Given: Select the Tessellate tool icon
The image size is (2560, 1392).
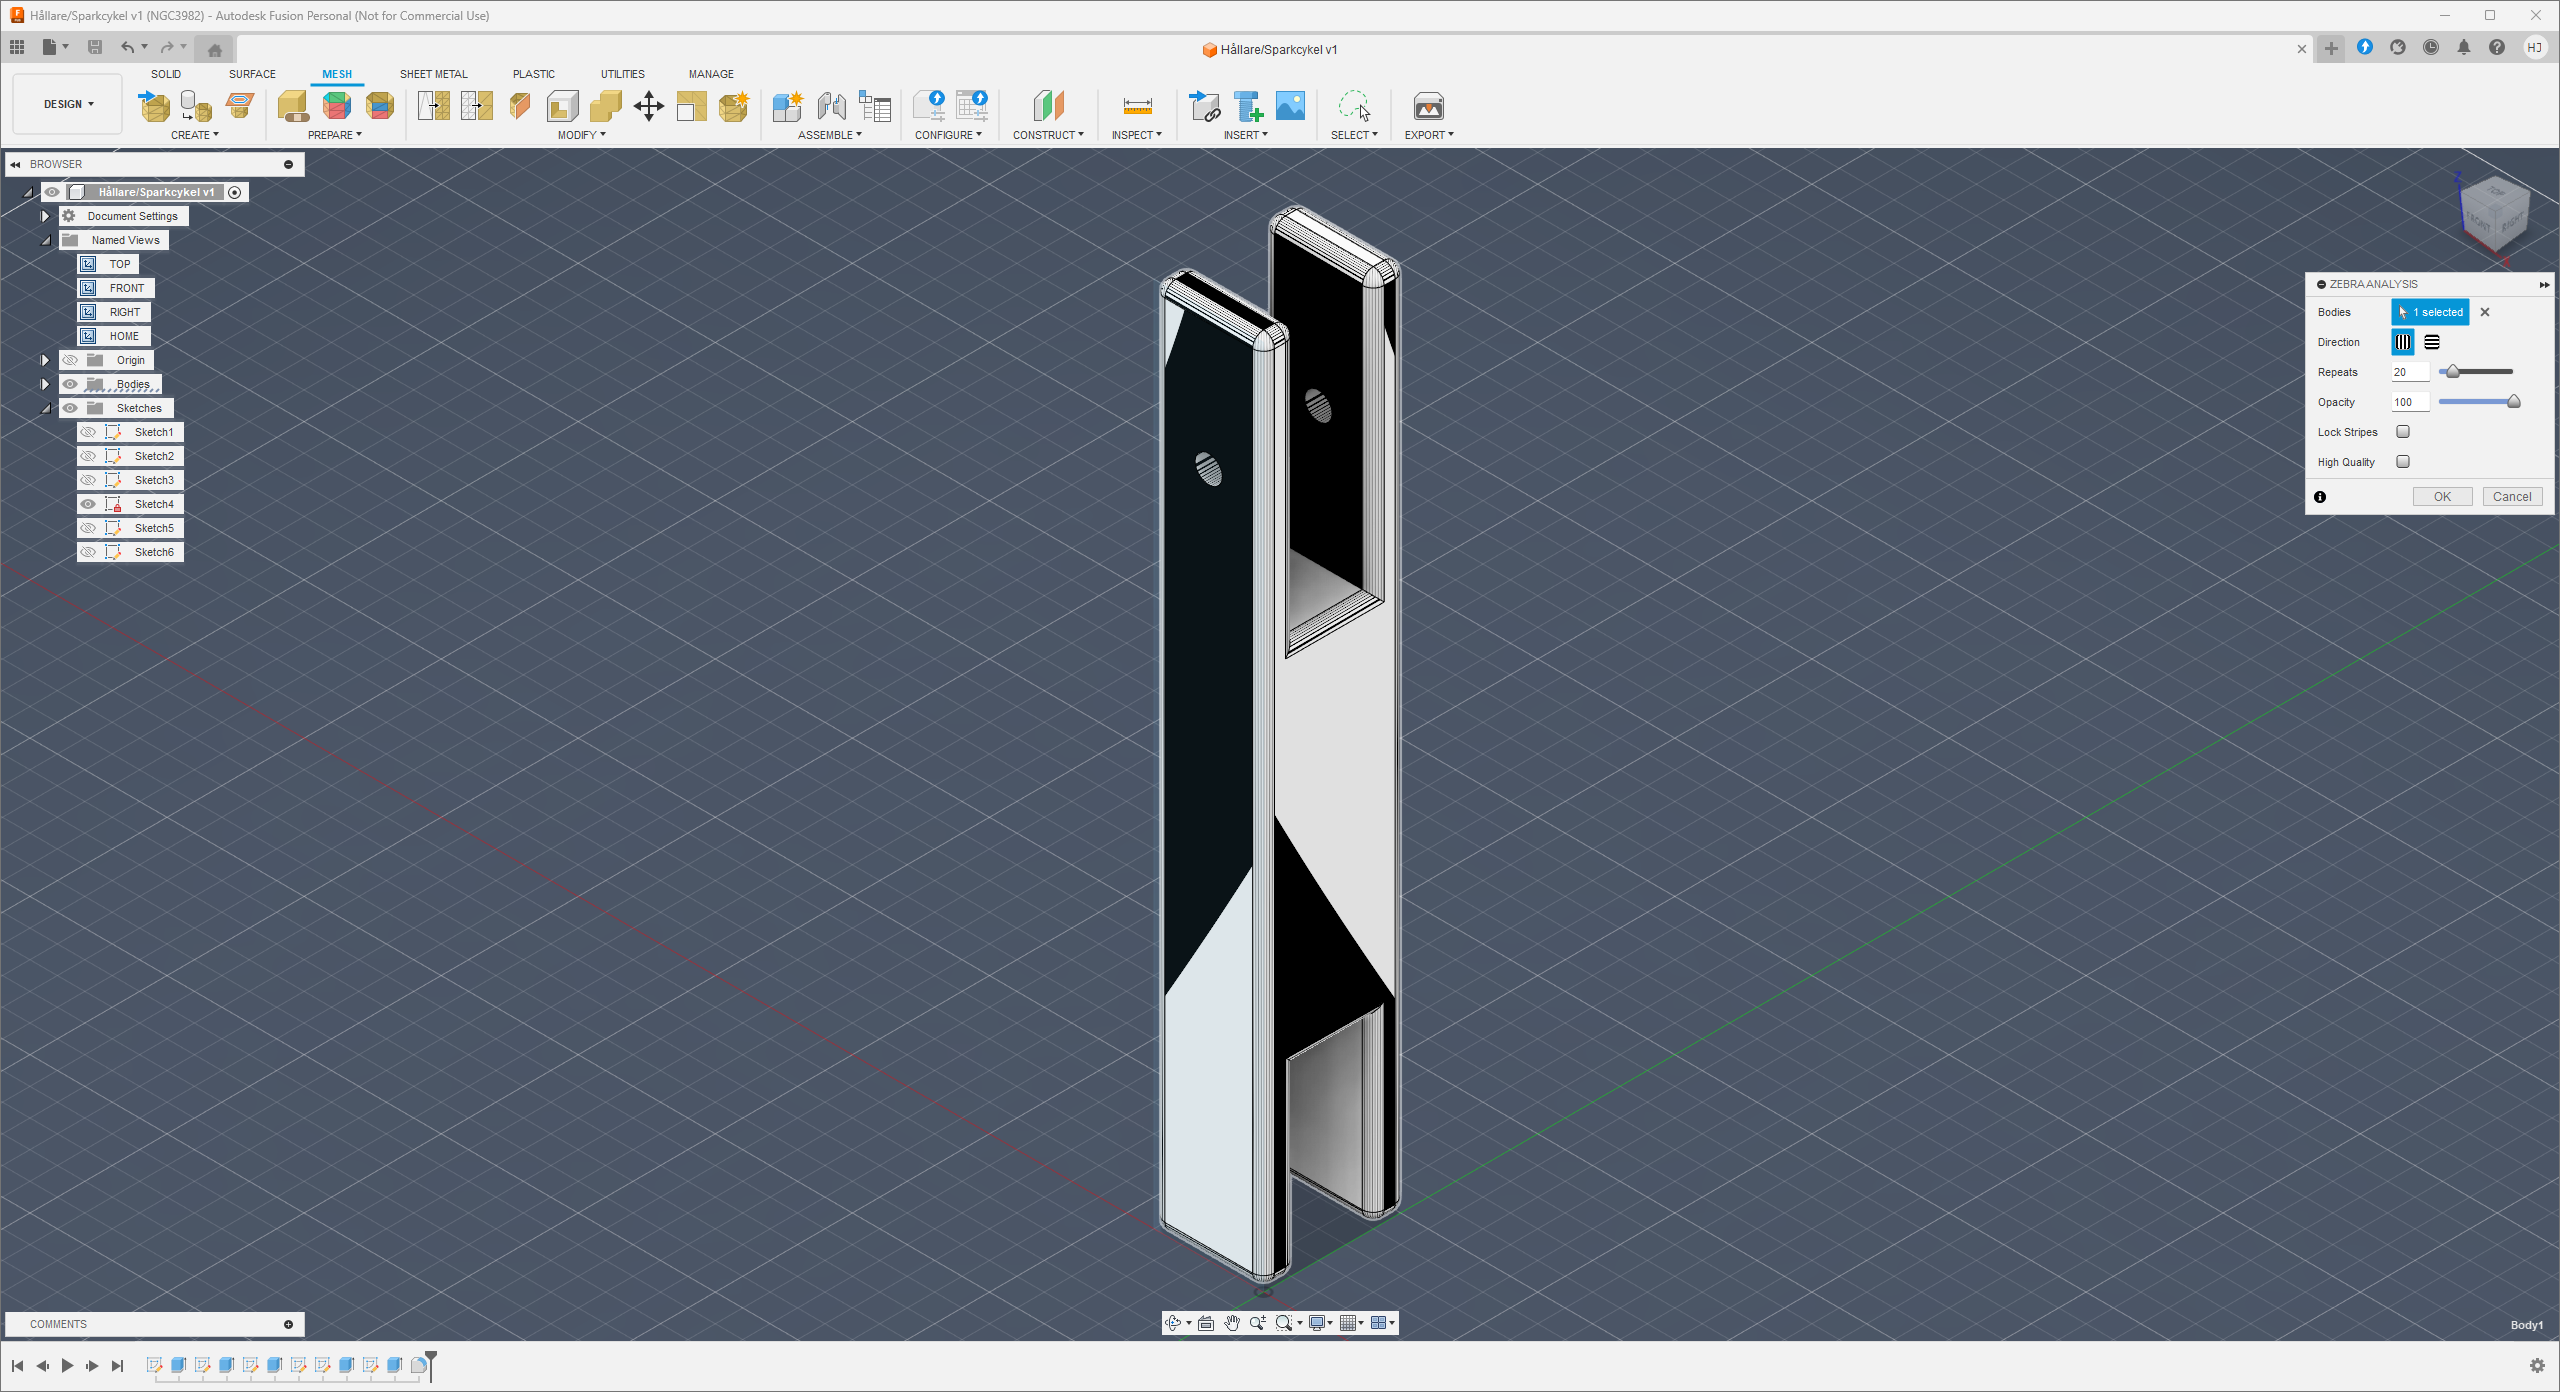Looking at the screenshot, I should pos(196,106).
